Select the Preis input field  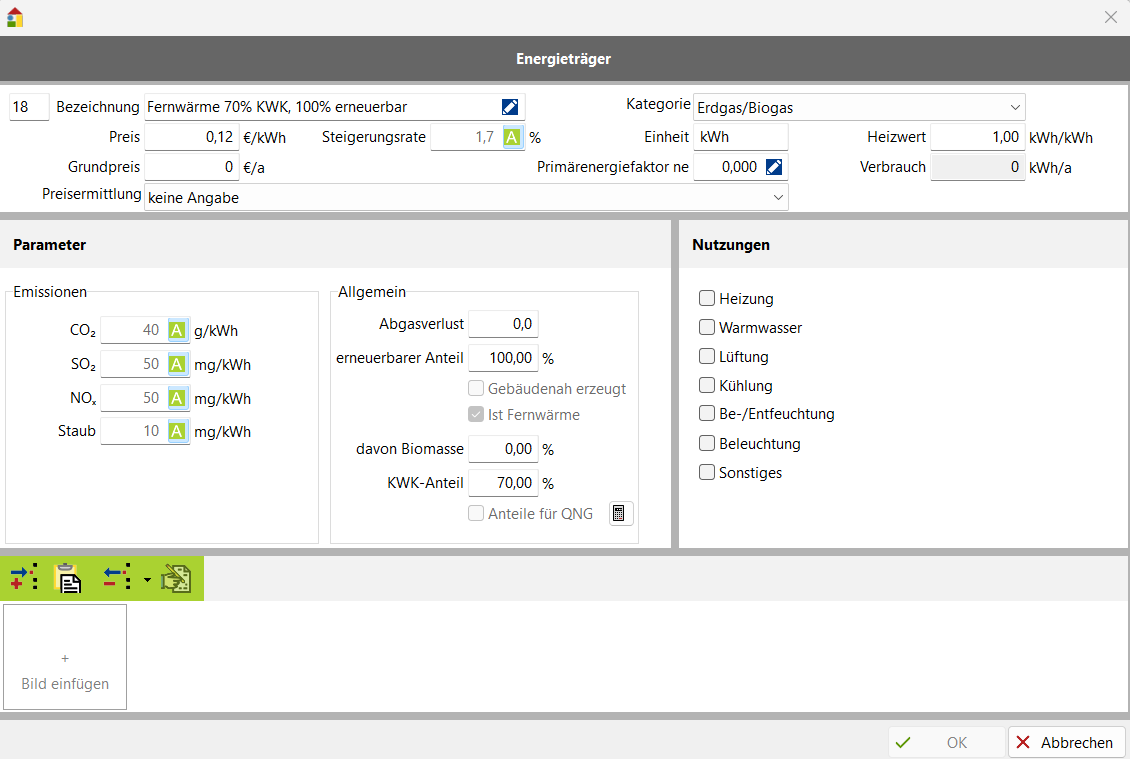click(x=191, y=137)
